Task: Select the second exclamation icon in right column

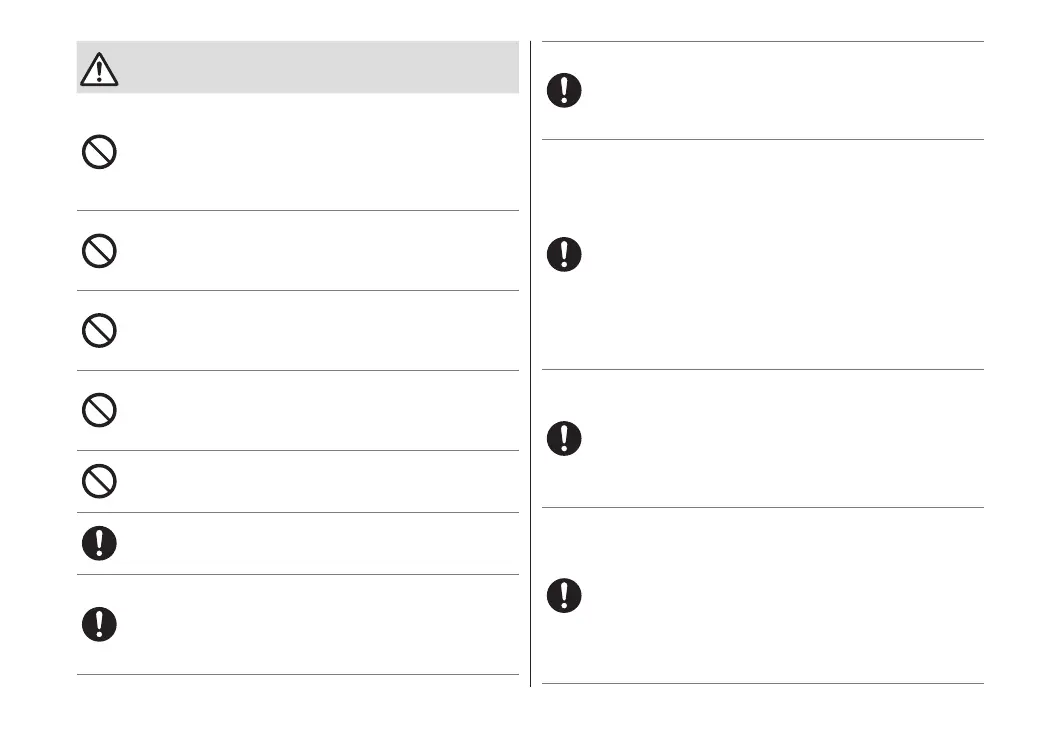Action: (x=564, y=254)
